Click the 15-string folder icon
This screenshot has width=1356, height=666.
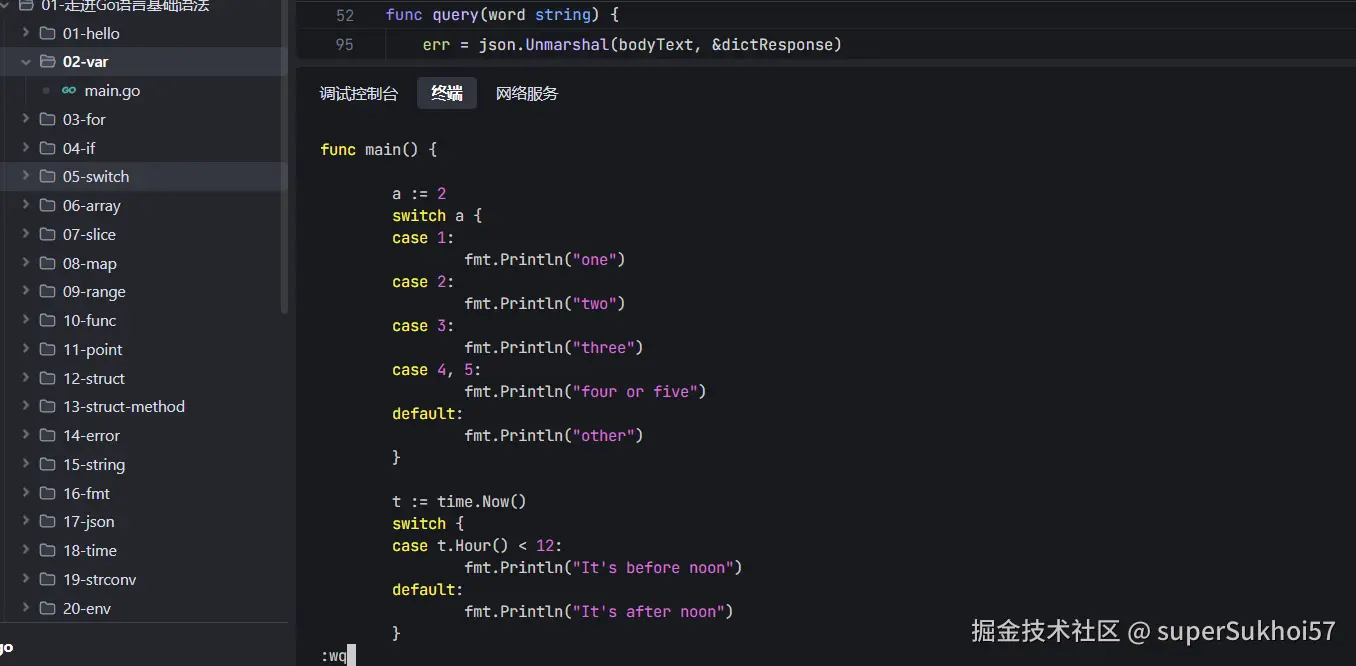[47, 464]
